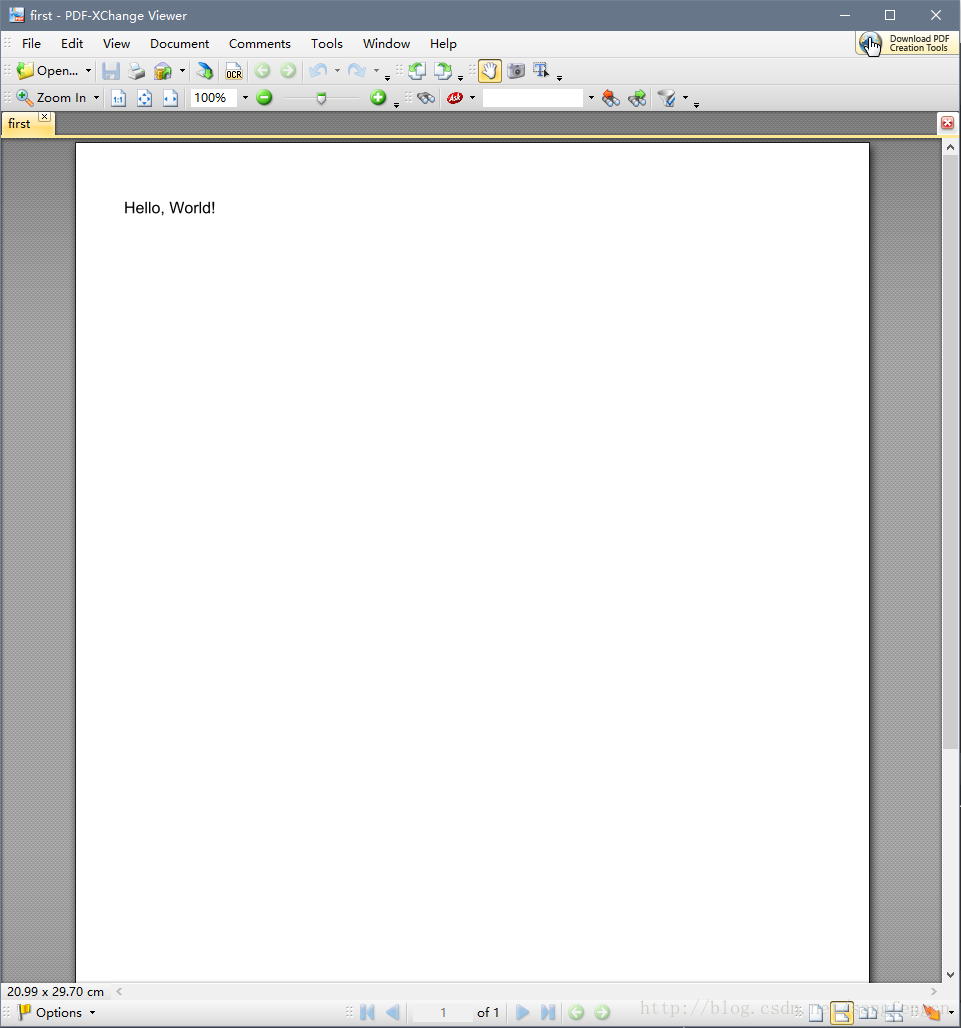Open a file with the Open button
Viewport: 961px width, 1028px height.
(x=47, y=71)
